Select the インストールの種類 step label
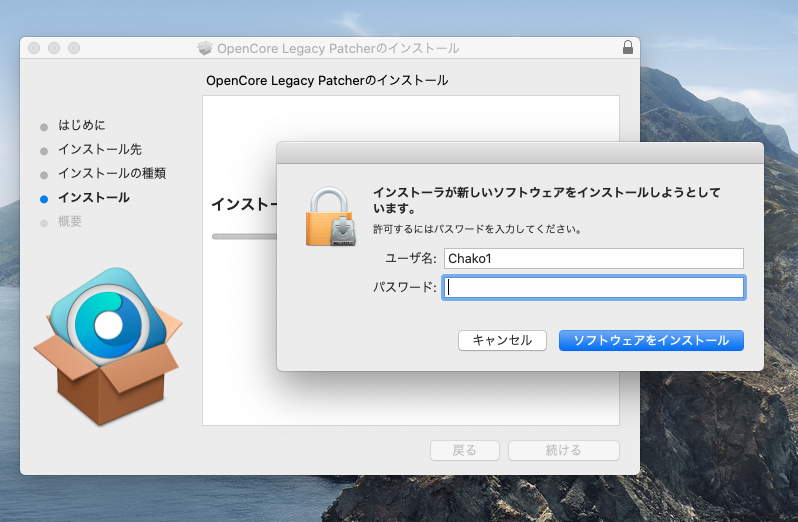 (111, 174)
